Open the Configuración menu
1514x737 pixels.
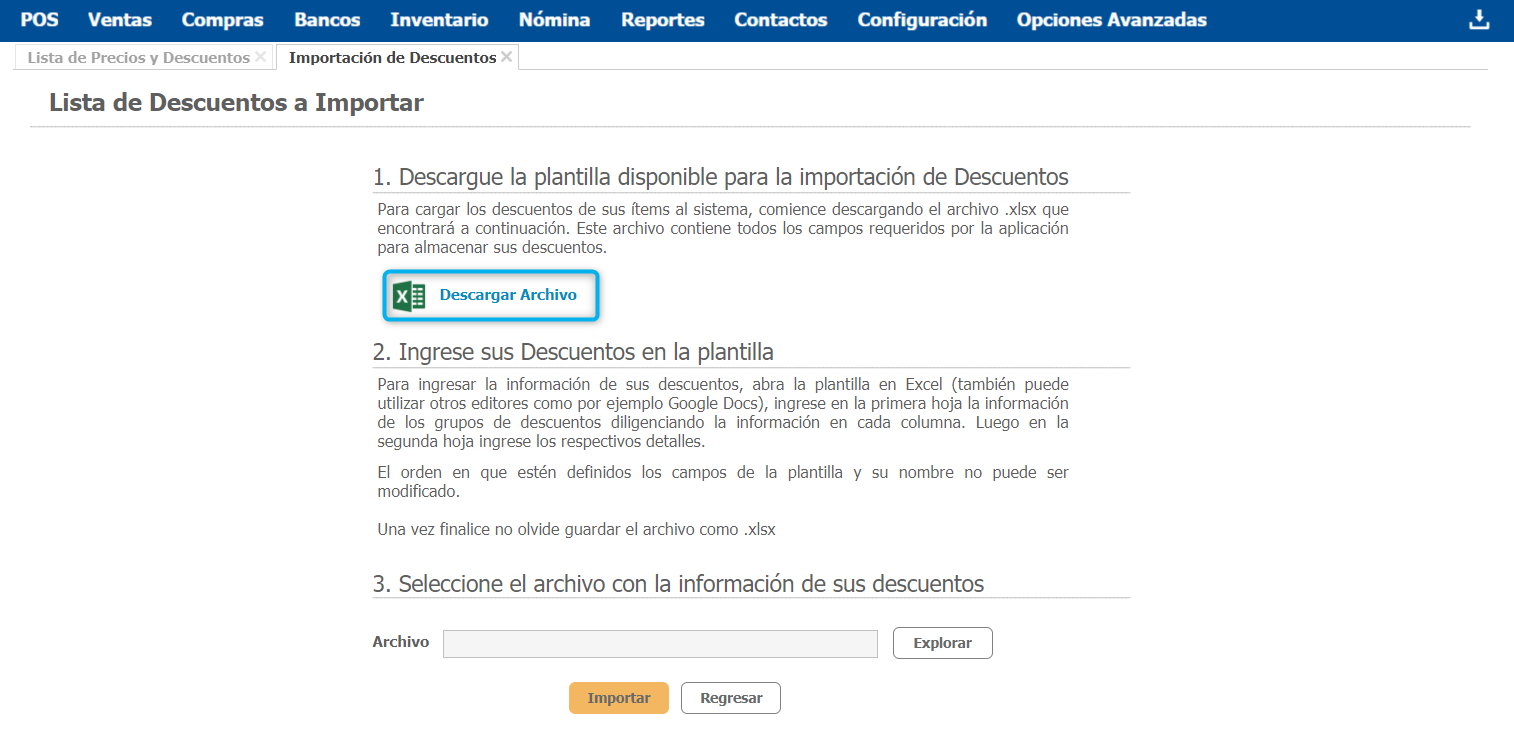921,20
